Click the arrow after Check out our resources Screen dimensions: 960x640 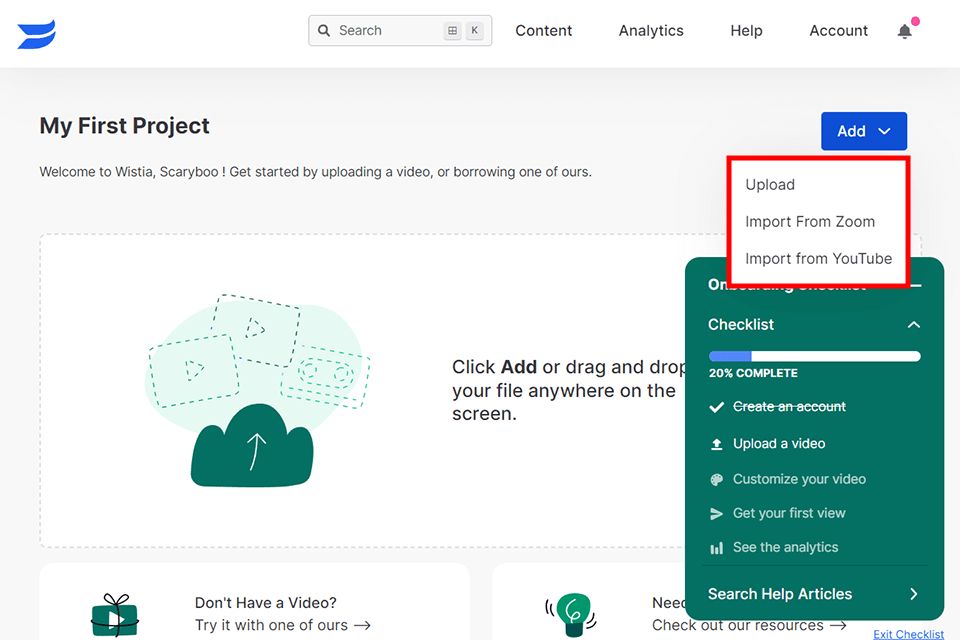[x=838, y=625]
